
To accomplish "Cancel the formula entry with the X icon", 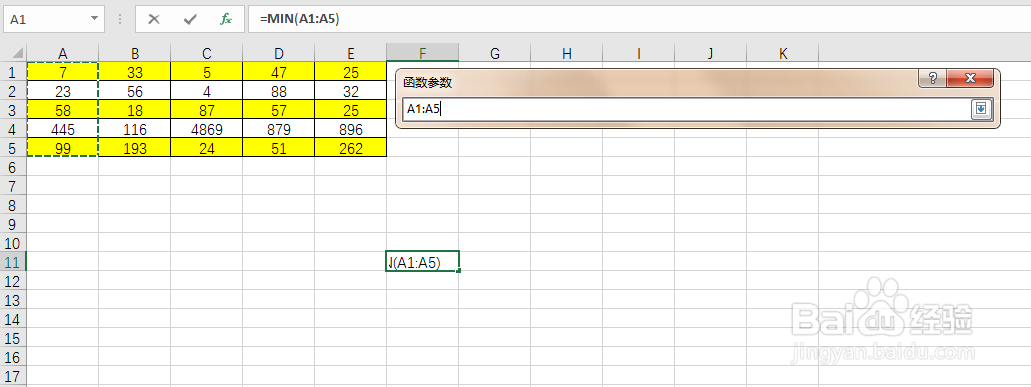I will (x=154, y=20).
